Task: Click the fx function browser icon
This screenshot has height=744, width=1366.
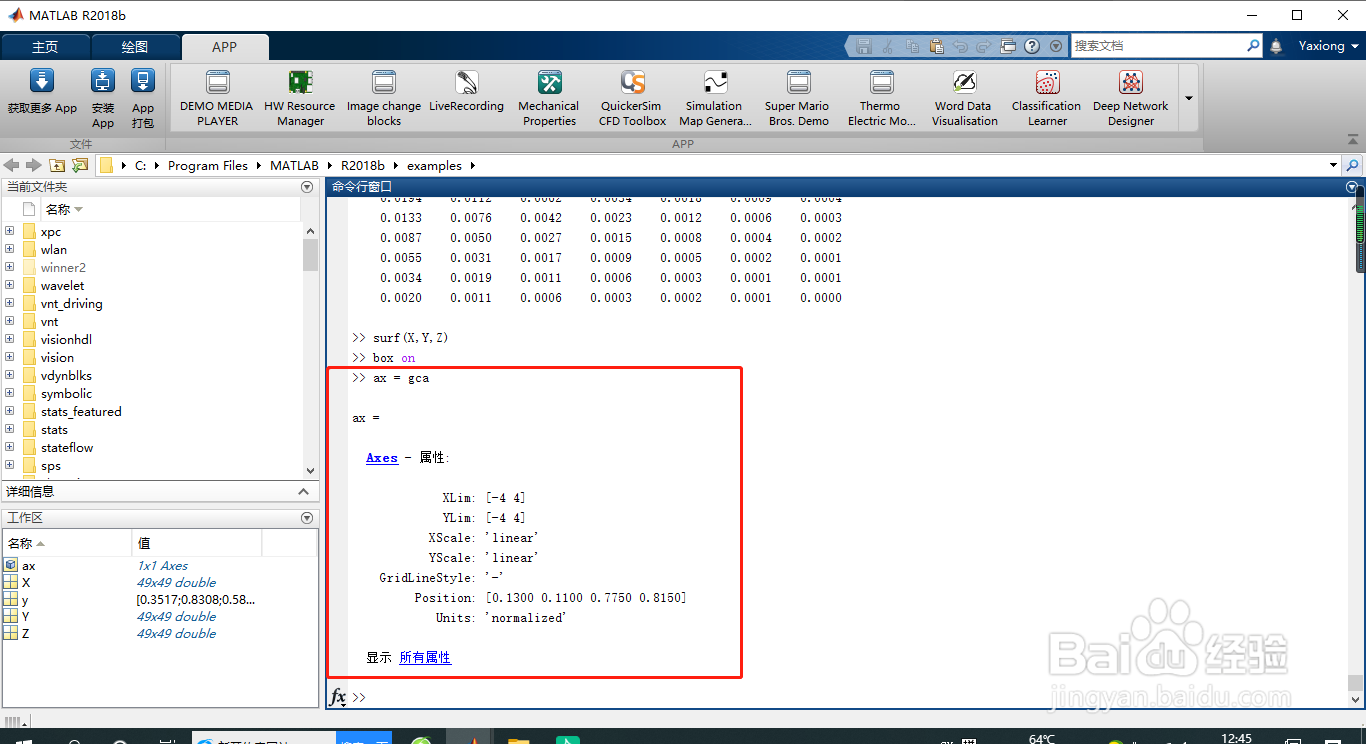Action: 339,697
